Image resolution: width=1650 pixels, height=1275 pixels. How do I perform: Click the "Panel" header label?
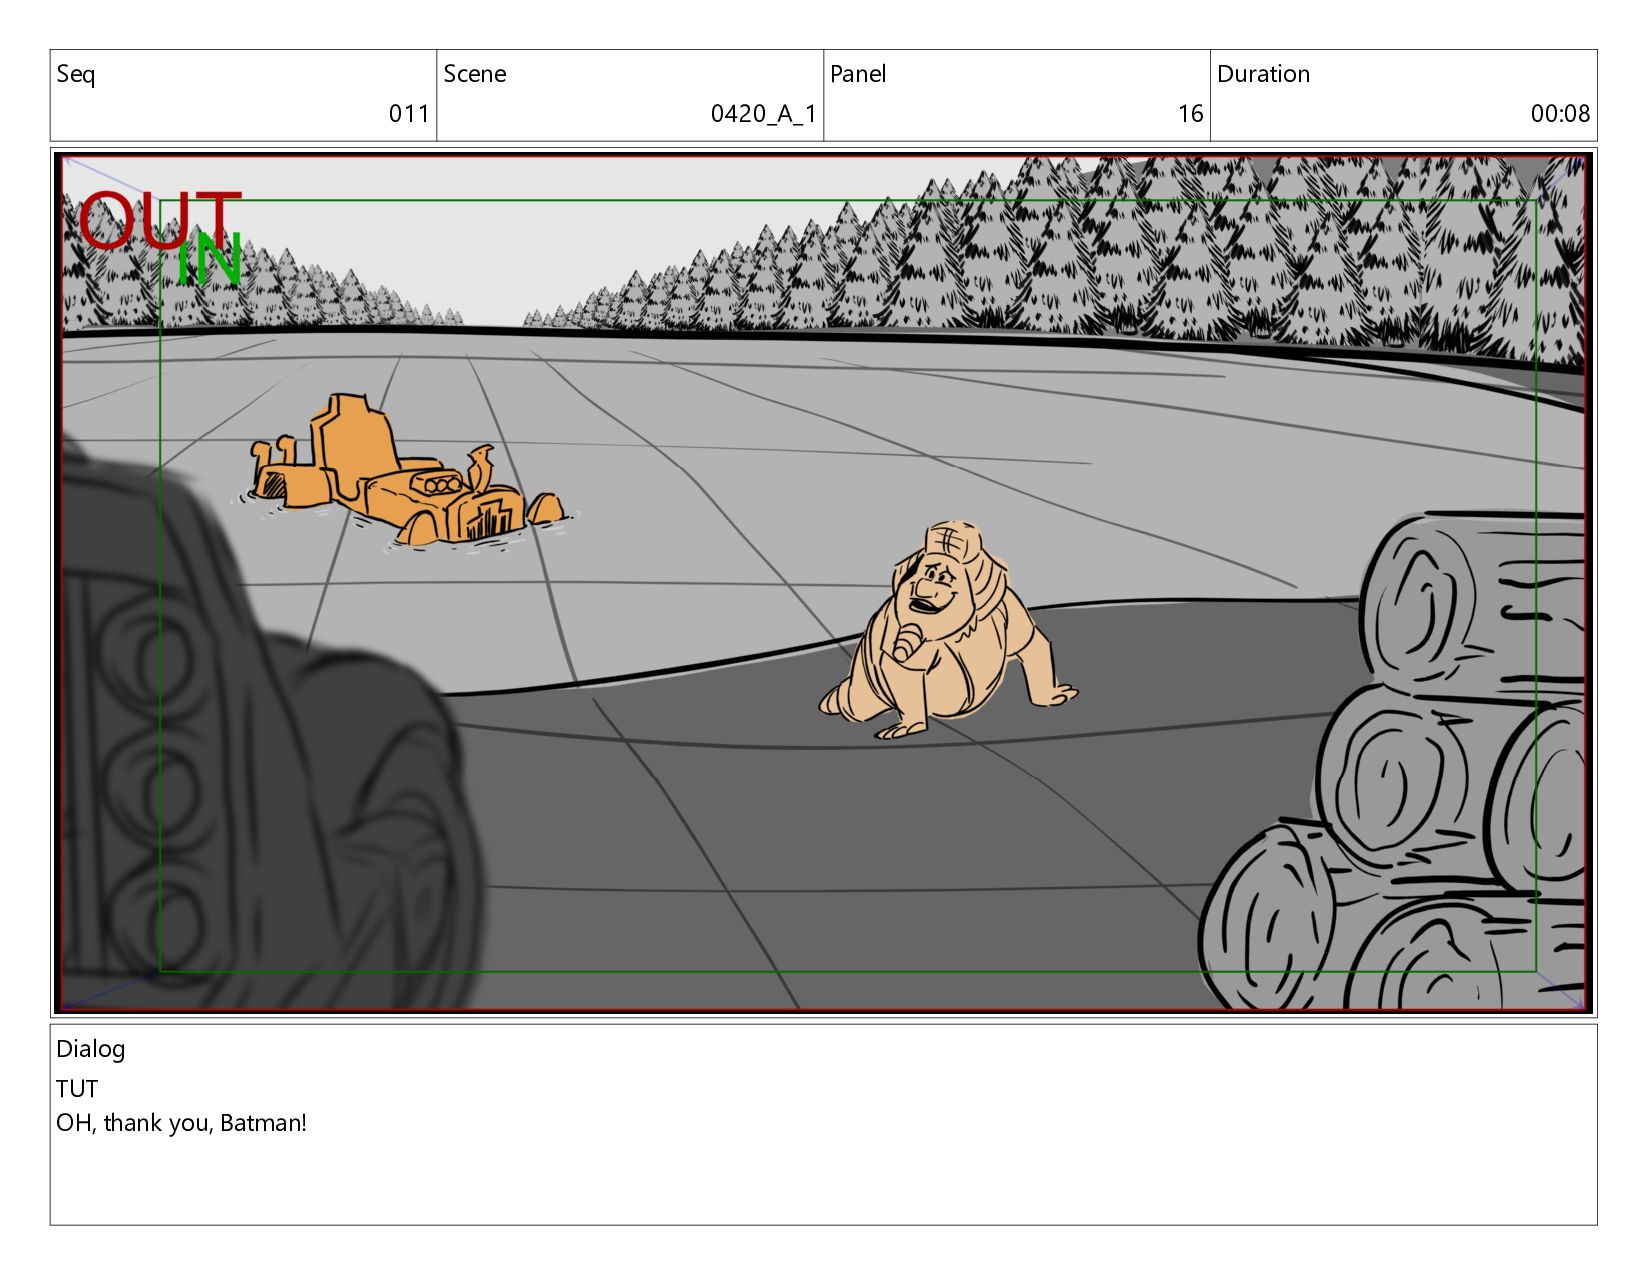click(858, 74)
